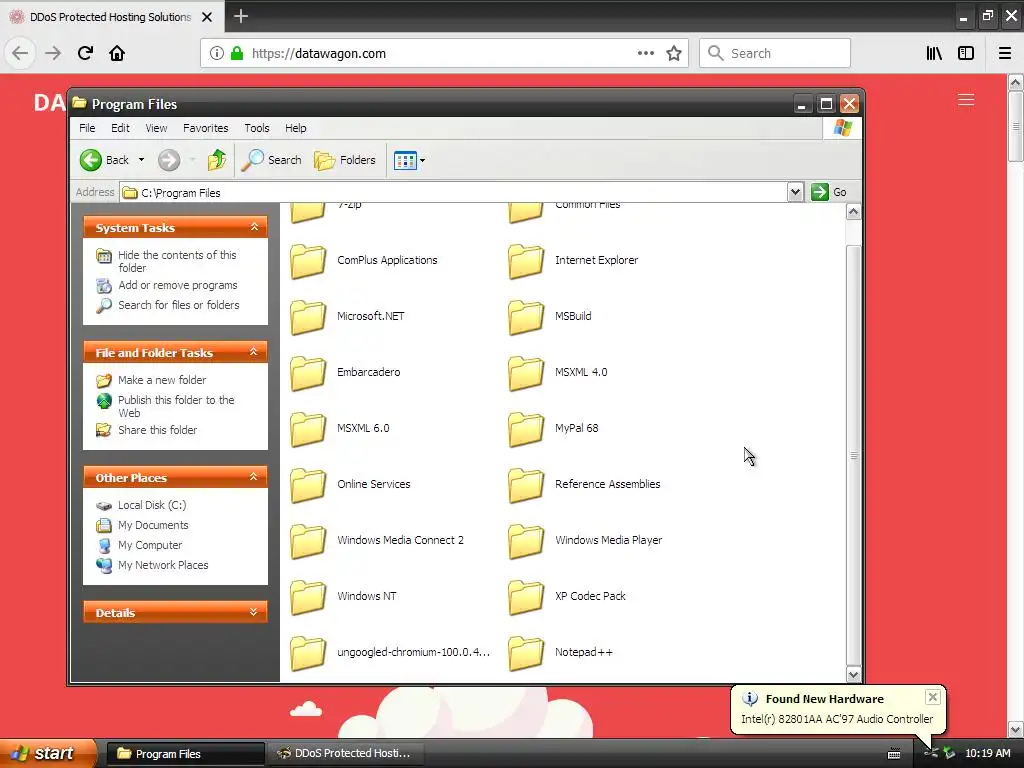This screenshot has width=1024, height=768.
Task: Go to My Network Places link
Action: [163, 566]
